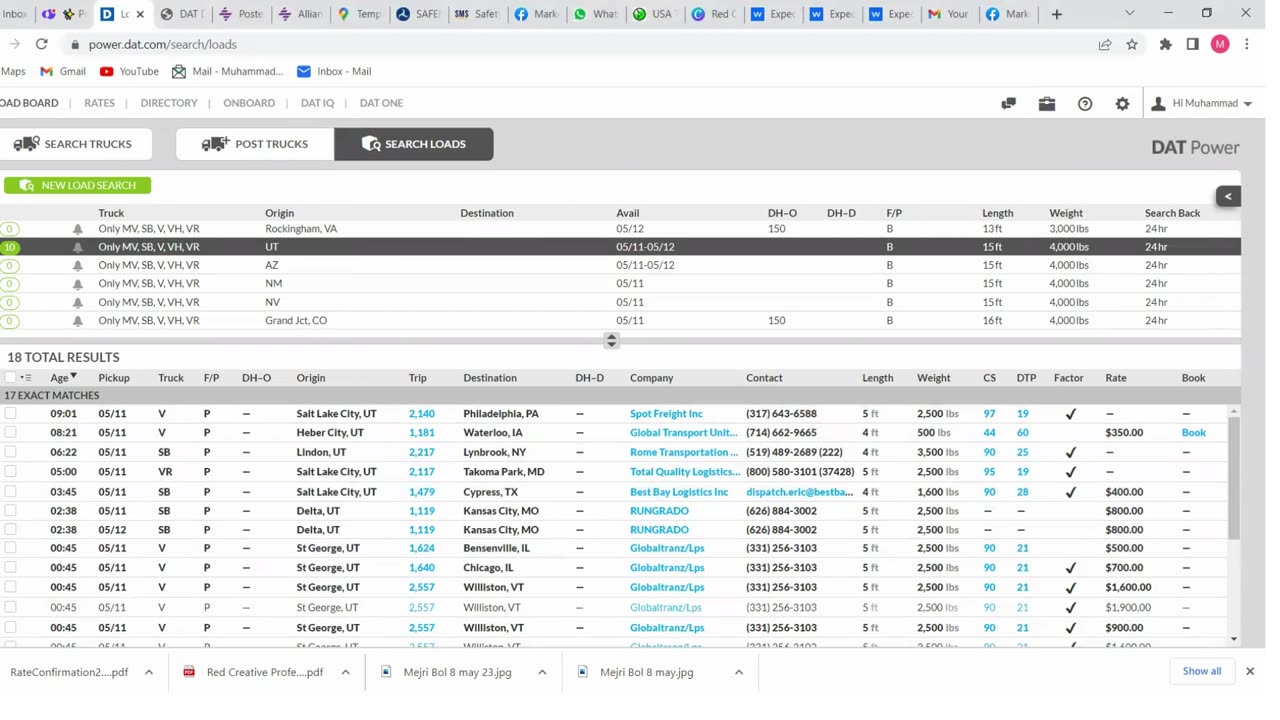Click the results list vertical scrollbar
This screenshot has width=1280, height=720.
(x=1233, y=478)
